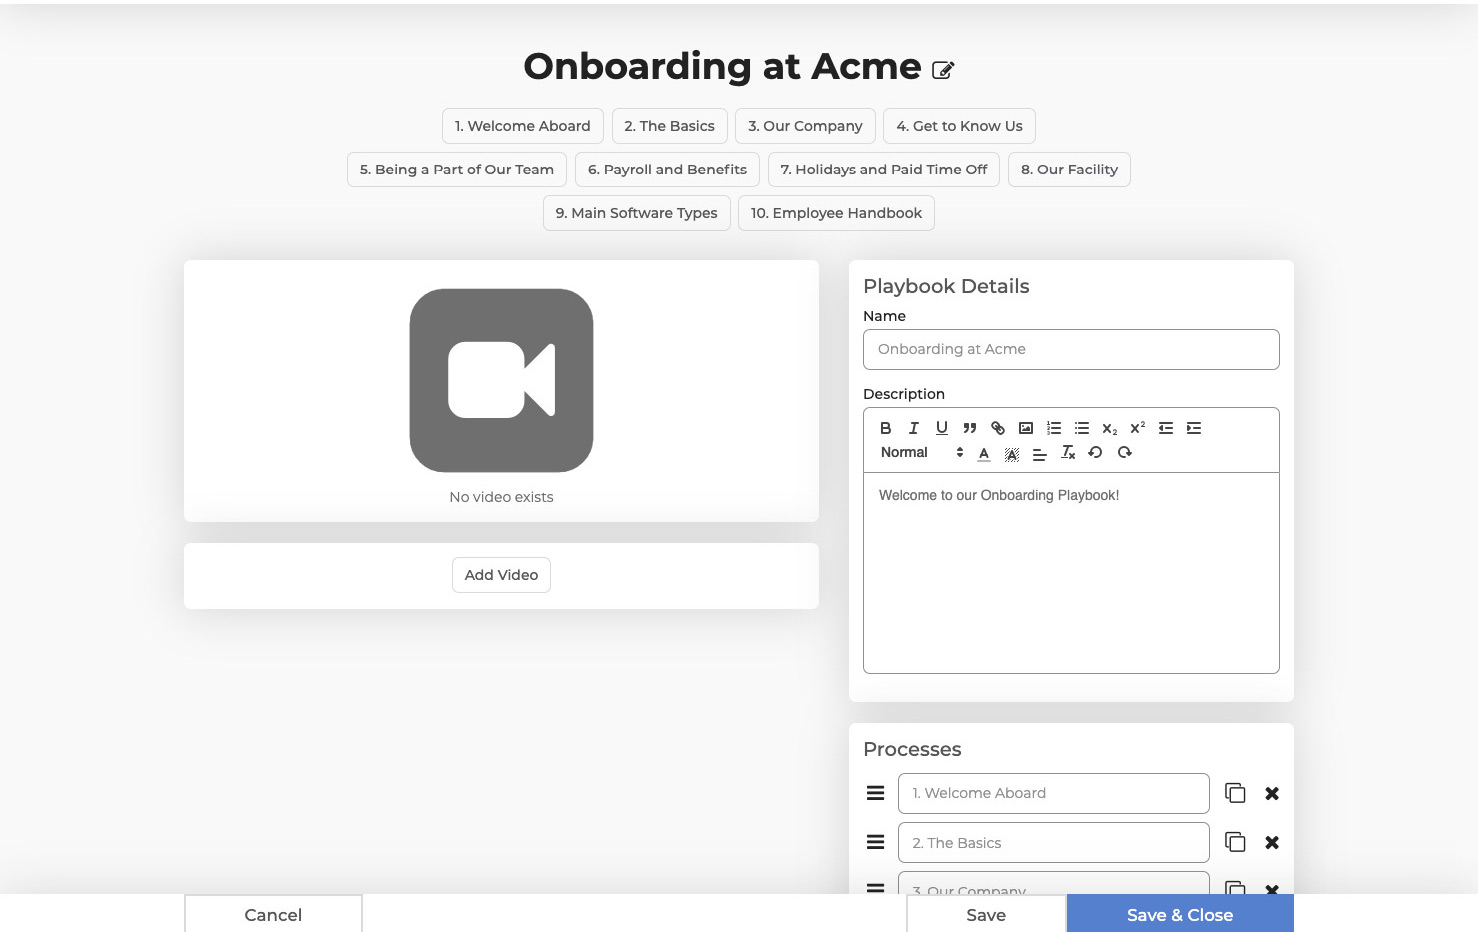1478x932 pixels.
Task: Open the Normal heading style dropdown
Action: click(x=921, y=453)
